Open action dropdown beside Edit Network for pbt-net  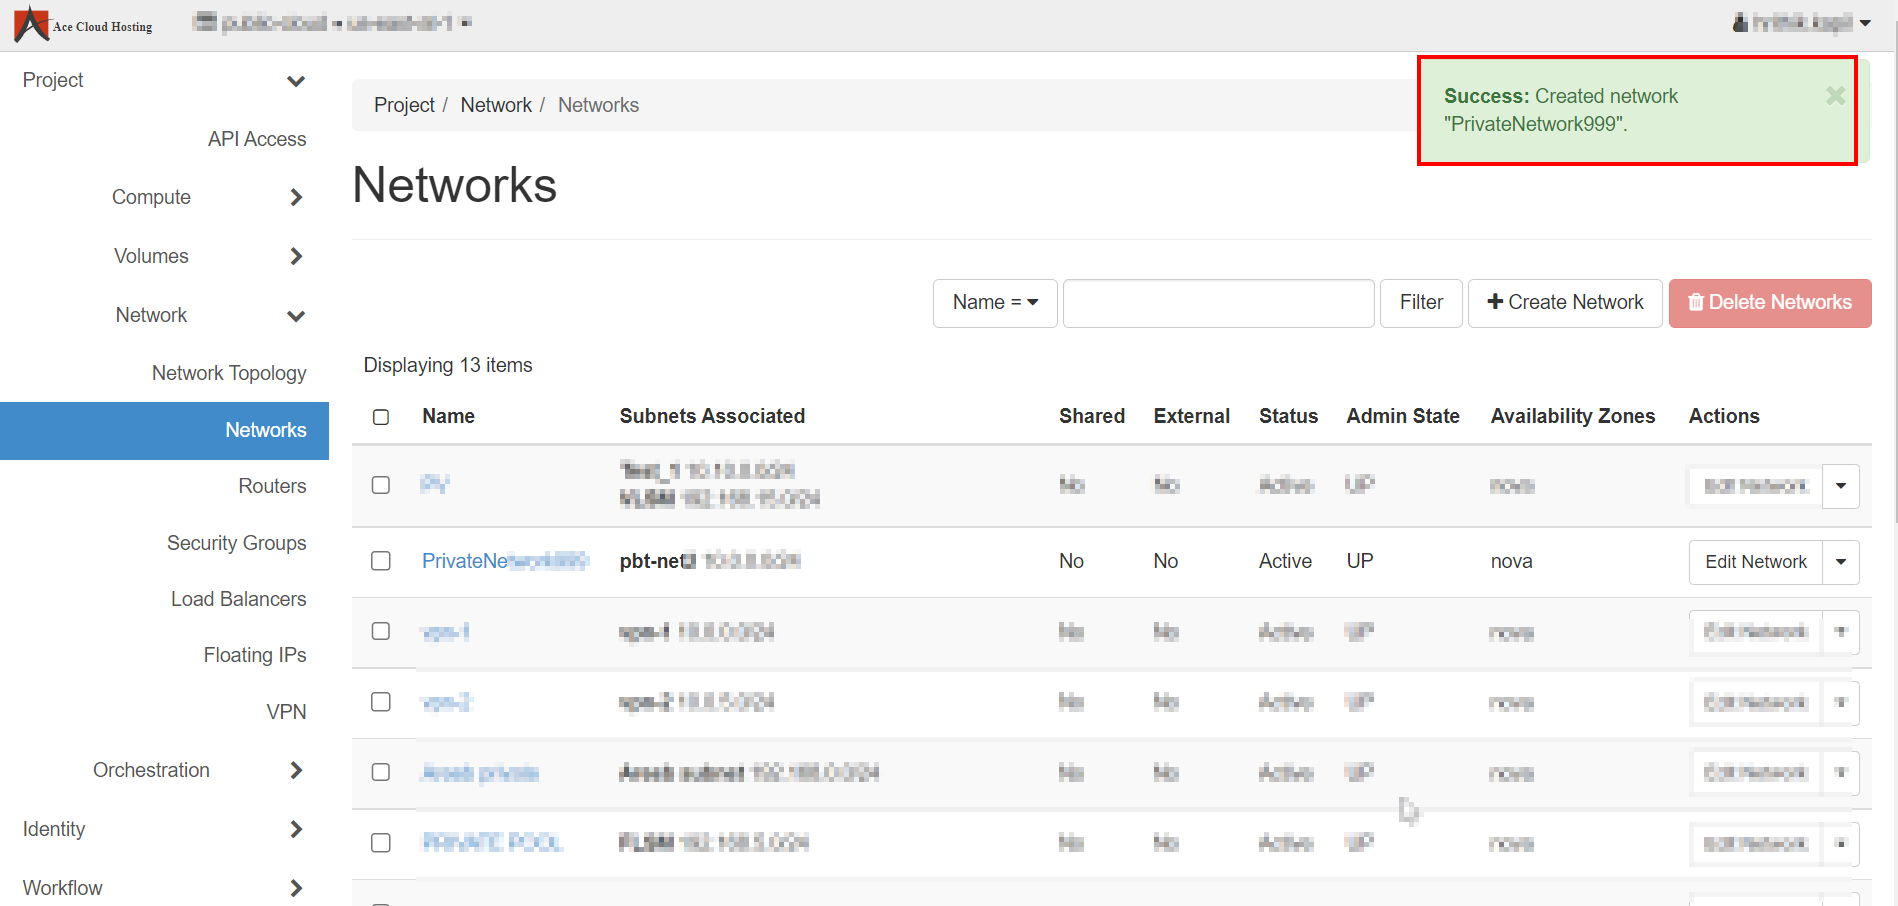point(1840,562)
